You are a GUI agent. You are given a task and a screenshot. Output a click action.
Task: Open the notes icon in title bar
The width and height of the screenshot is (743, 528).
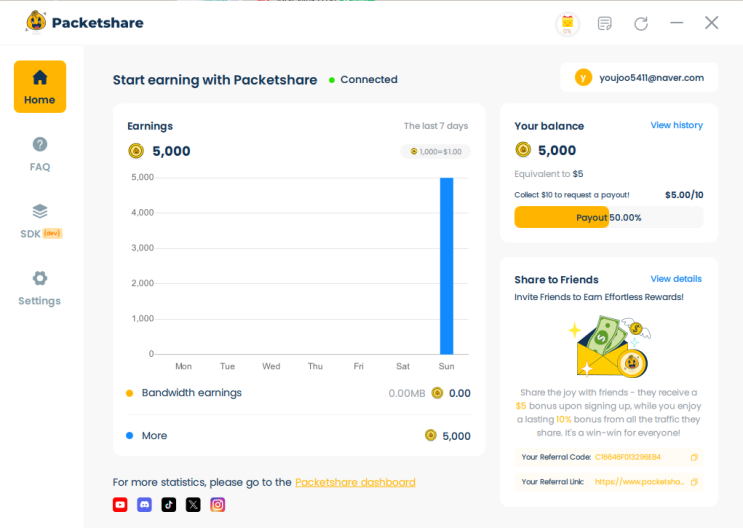click(604, 23)
